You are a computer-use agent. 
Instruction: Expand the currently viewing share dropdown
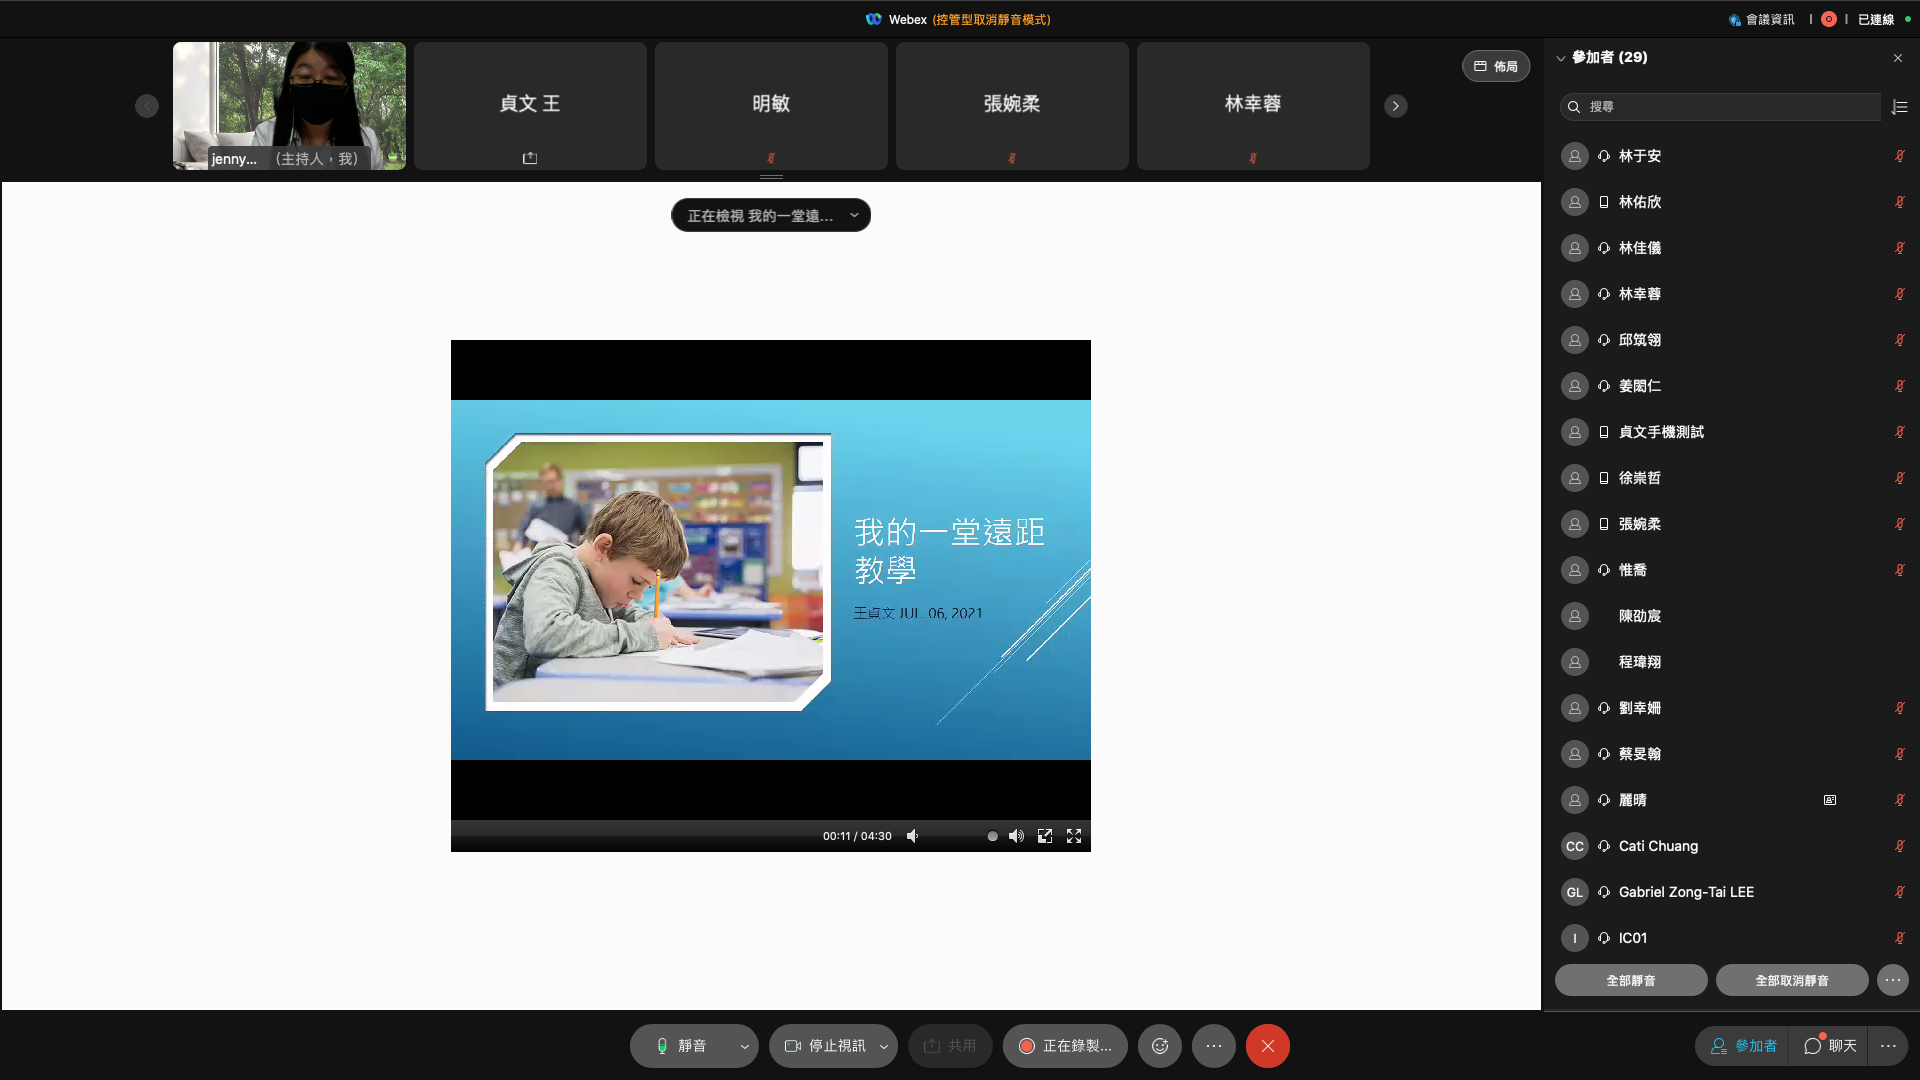pyautogui.click(x=854, y=216)
